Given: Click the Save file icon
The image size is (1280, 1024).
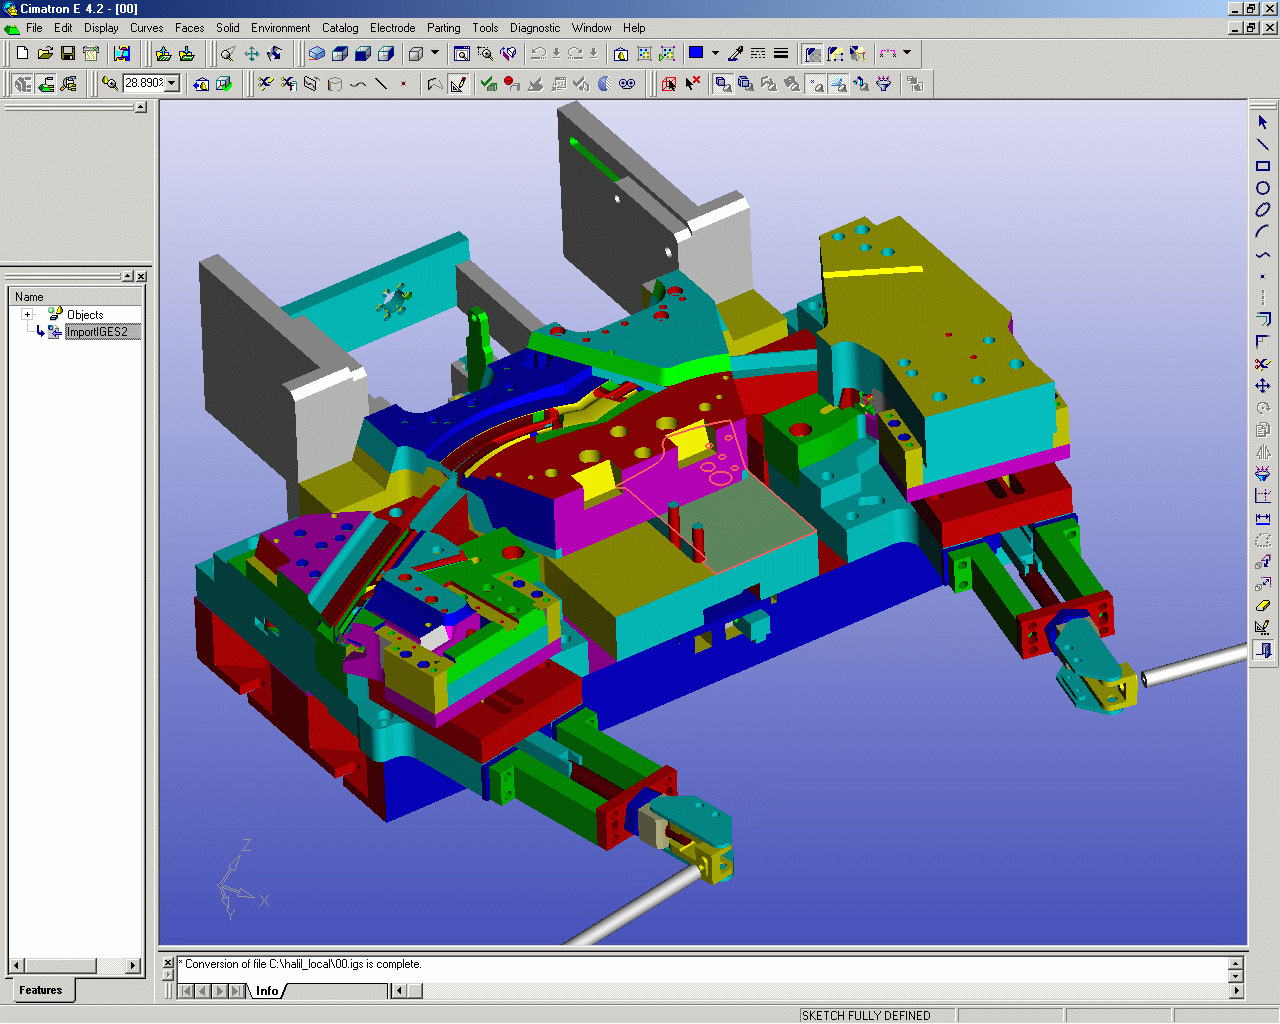Looking at the screenshot, I should 68,53.
